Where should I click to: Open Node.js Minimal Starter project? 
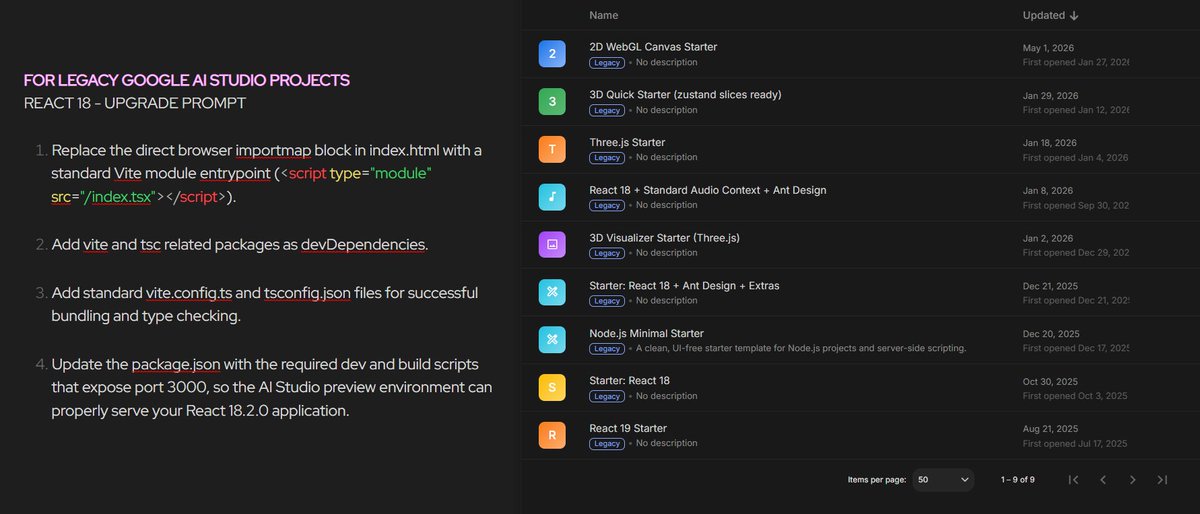click(646, 333)
